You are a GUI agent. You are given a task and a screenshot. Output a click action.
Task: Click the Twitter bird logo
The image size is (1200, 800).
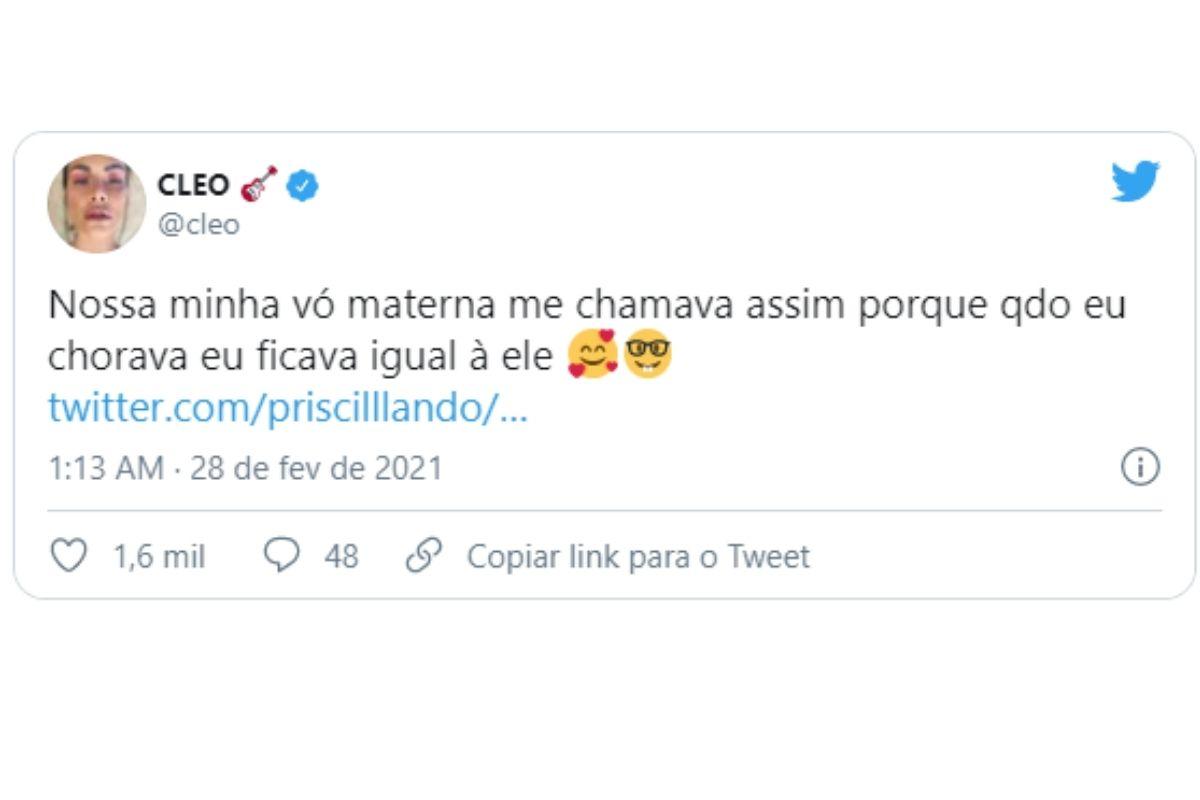click(x=1135, y=181)
